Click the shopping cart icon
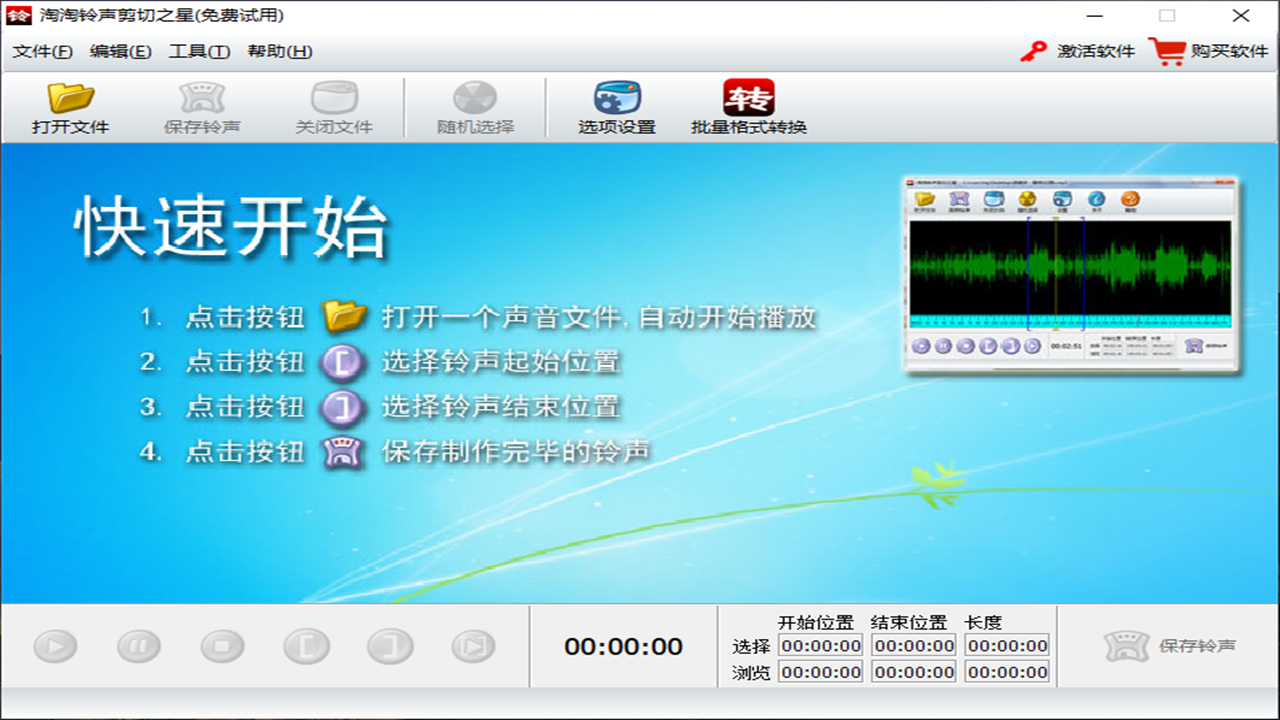 coord(1166,51)
